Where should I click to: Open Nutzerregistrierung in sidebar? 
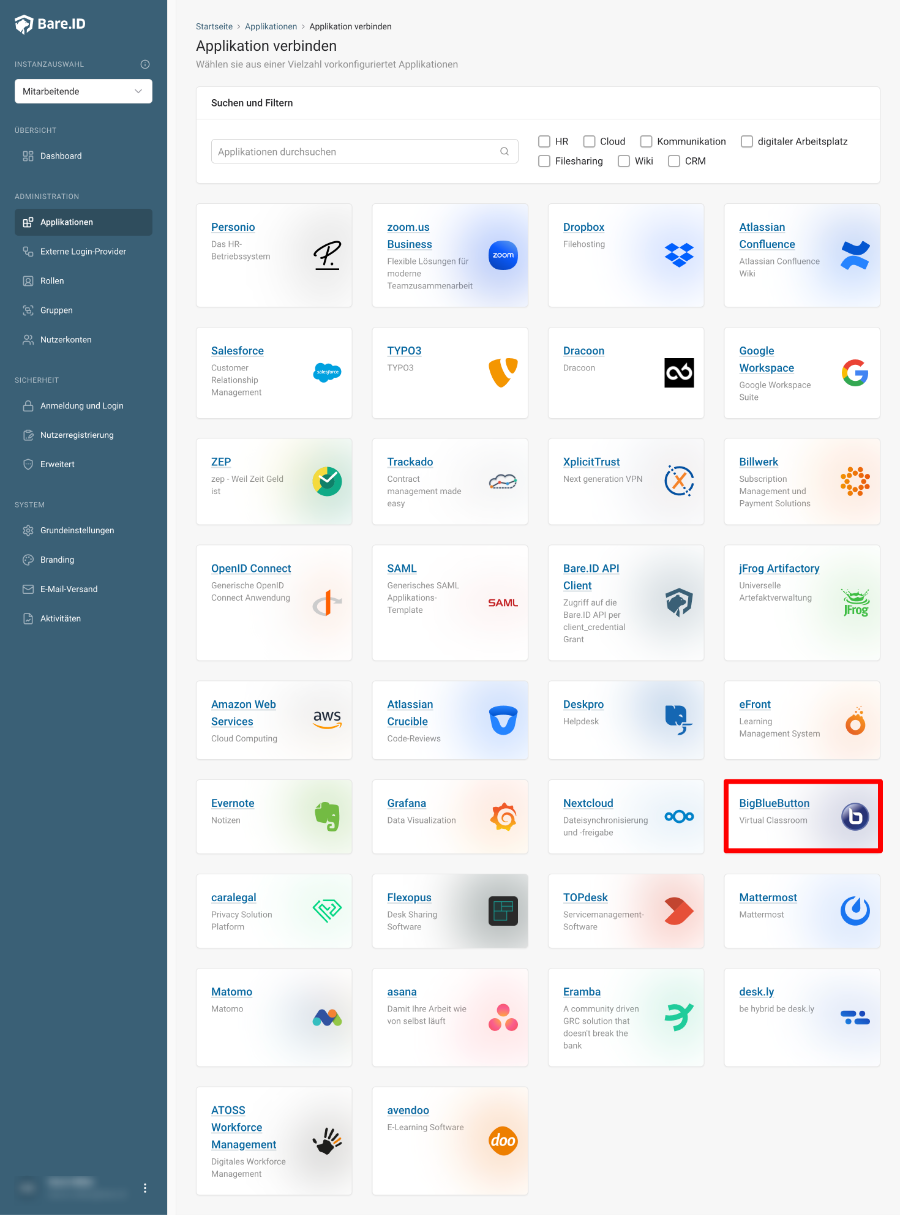[83, 435]
